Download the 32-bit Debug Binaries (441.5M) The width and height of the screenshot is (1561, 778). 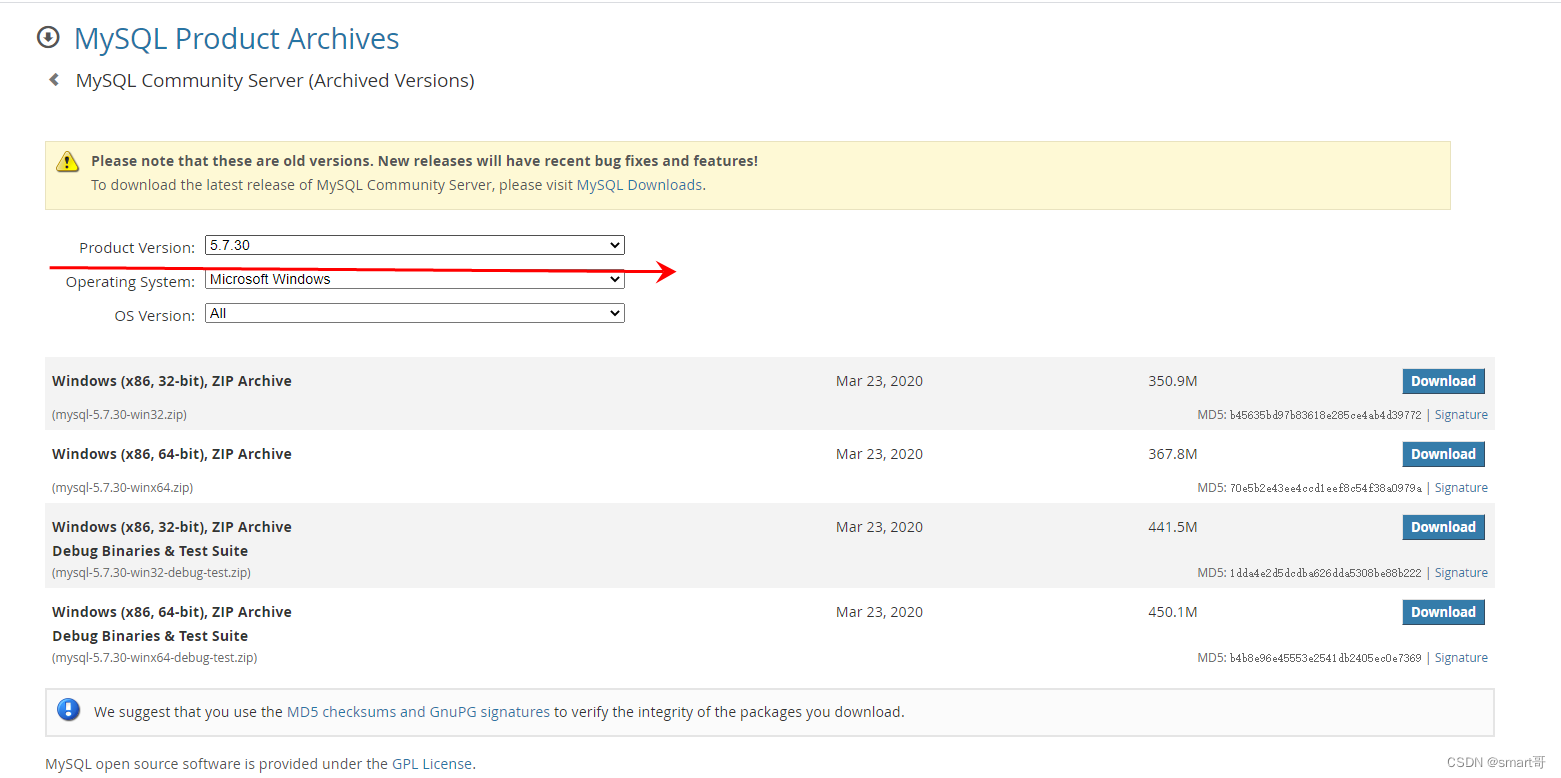click(1443, 527)
